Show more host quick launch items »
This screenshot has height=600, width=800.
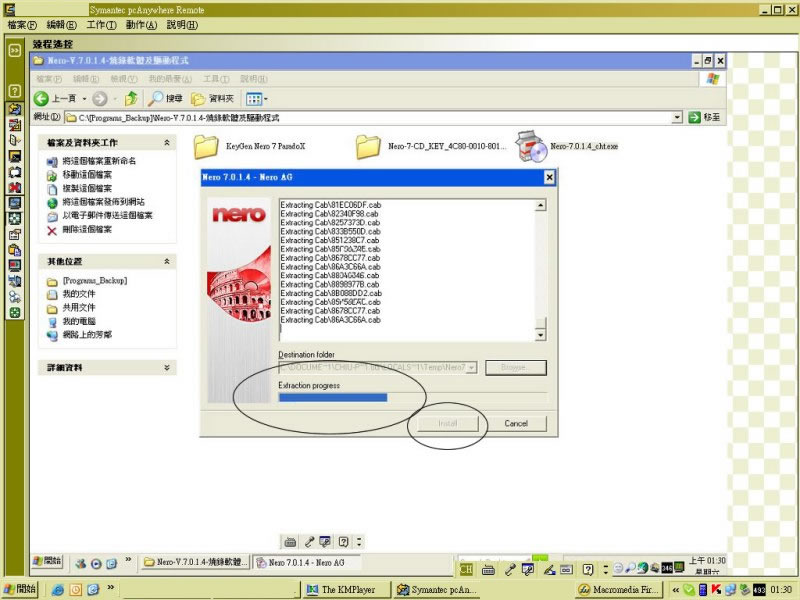click(110, 588)
